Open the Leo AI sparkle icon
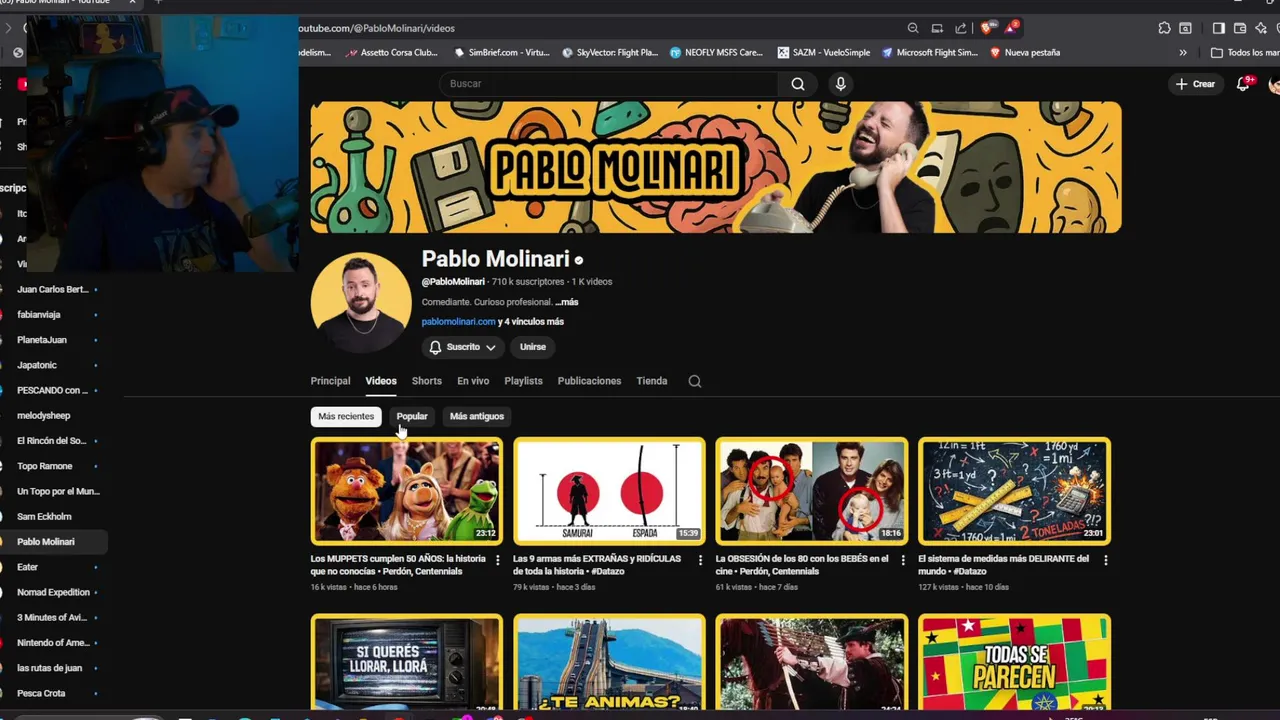The width and height of the screenshot is (1280, 720). pos(1261,28)
